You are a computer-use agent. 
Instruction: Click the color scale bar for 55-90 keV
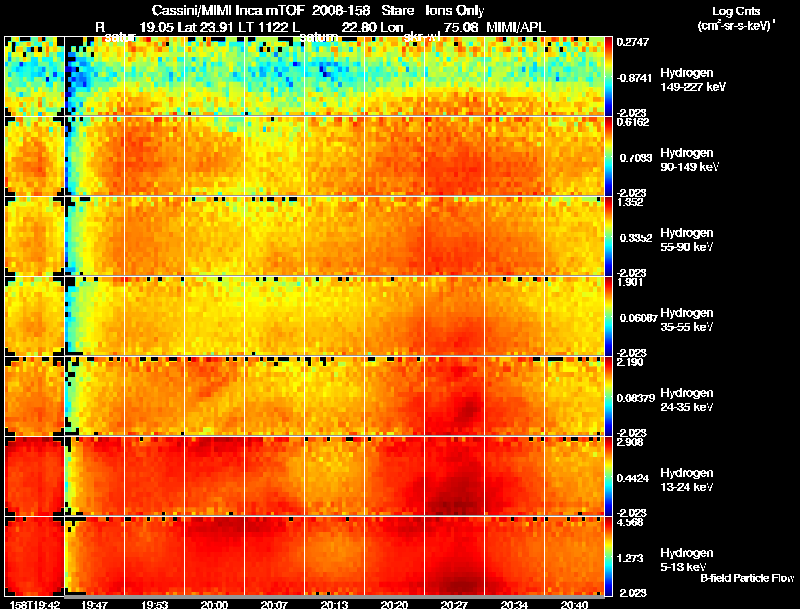[x=609, y=236]
